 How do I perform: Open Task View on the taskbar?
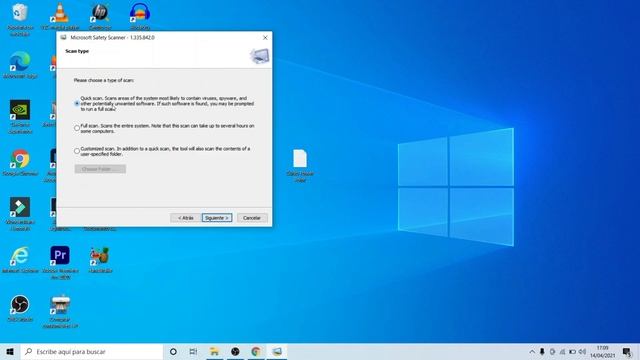tap(193, 351)
